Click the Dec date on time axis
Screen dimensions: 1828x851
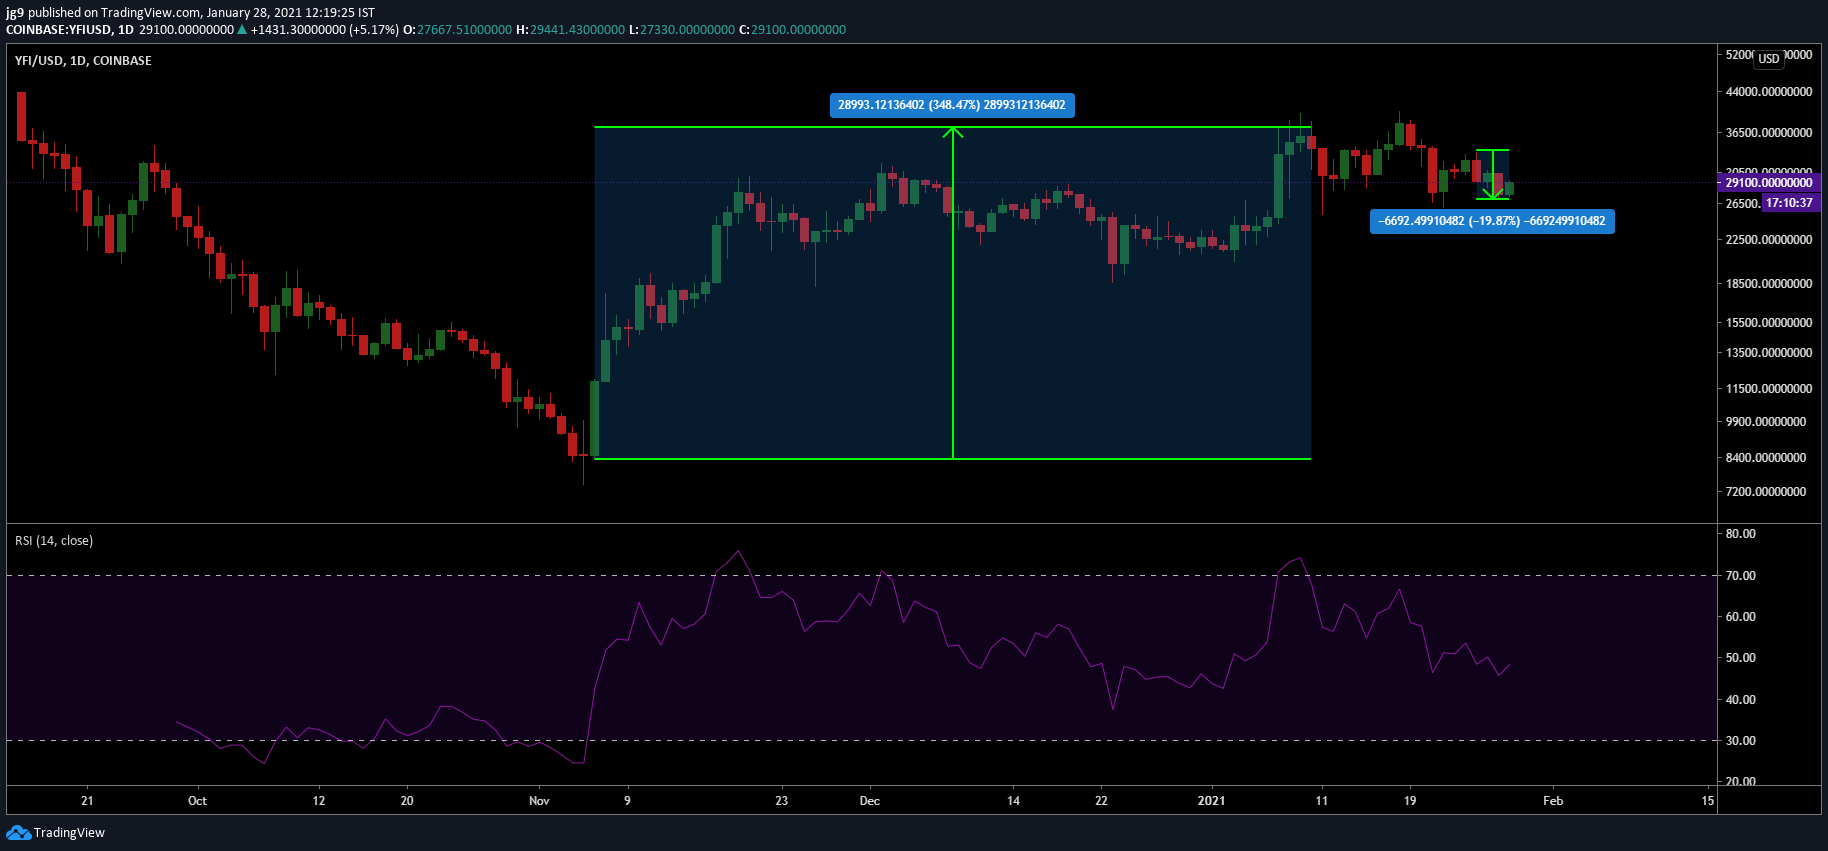(870, 801)
